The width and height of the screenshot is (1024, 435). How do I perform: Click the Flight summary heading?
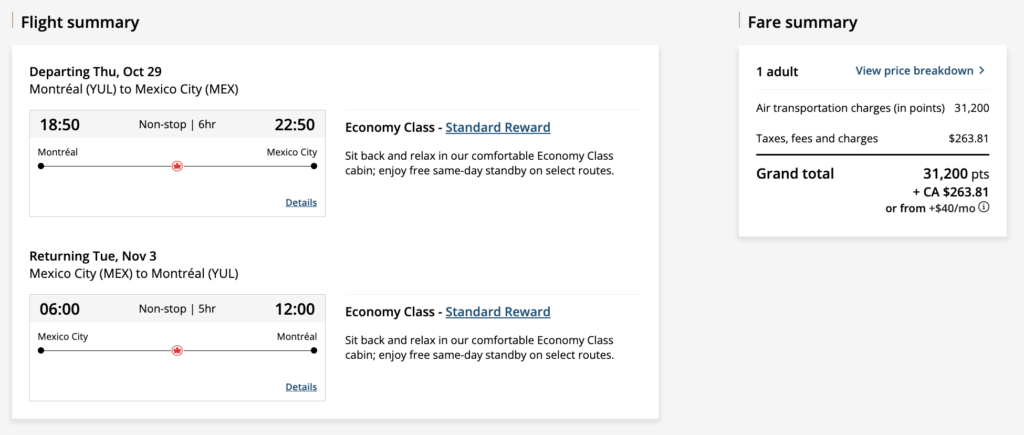(x=80, y=22)
